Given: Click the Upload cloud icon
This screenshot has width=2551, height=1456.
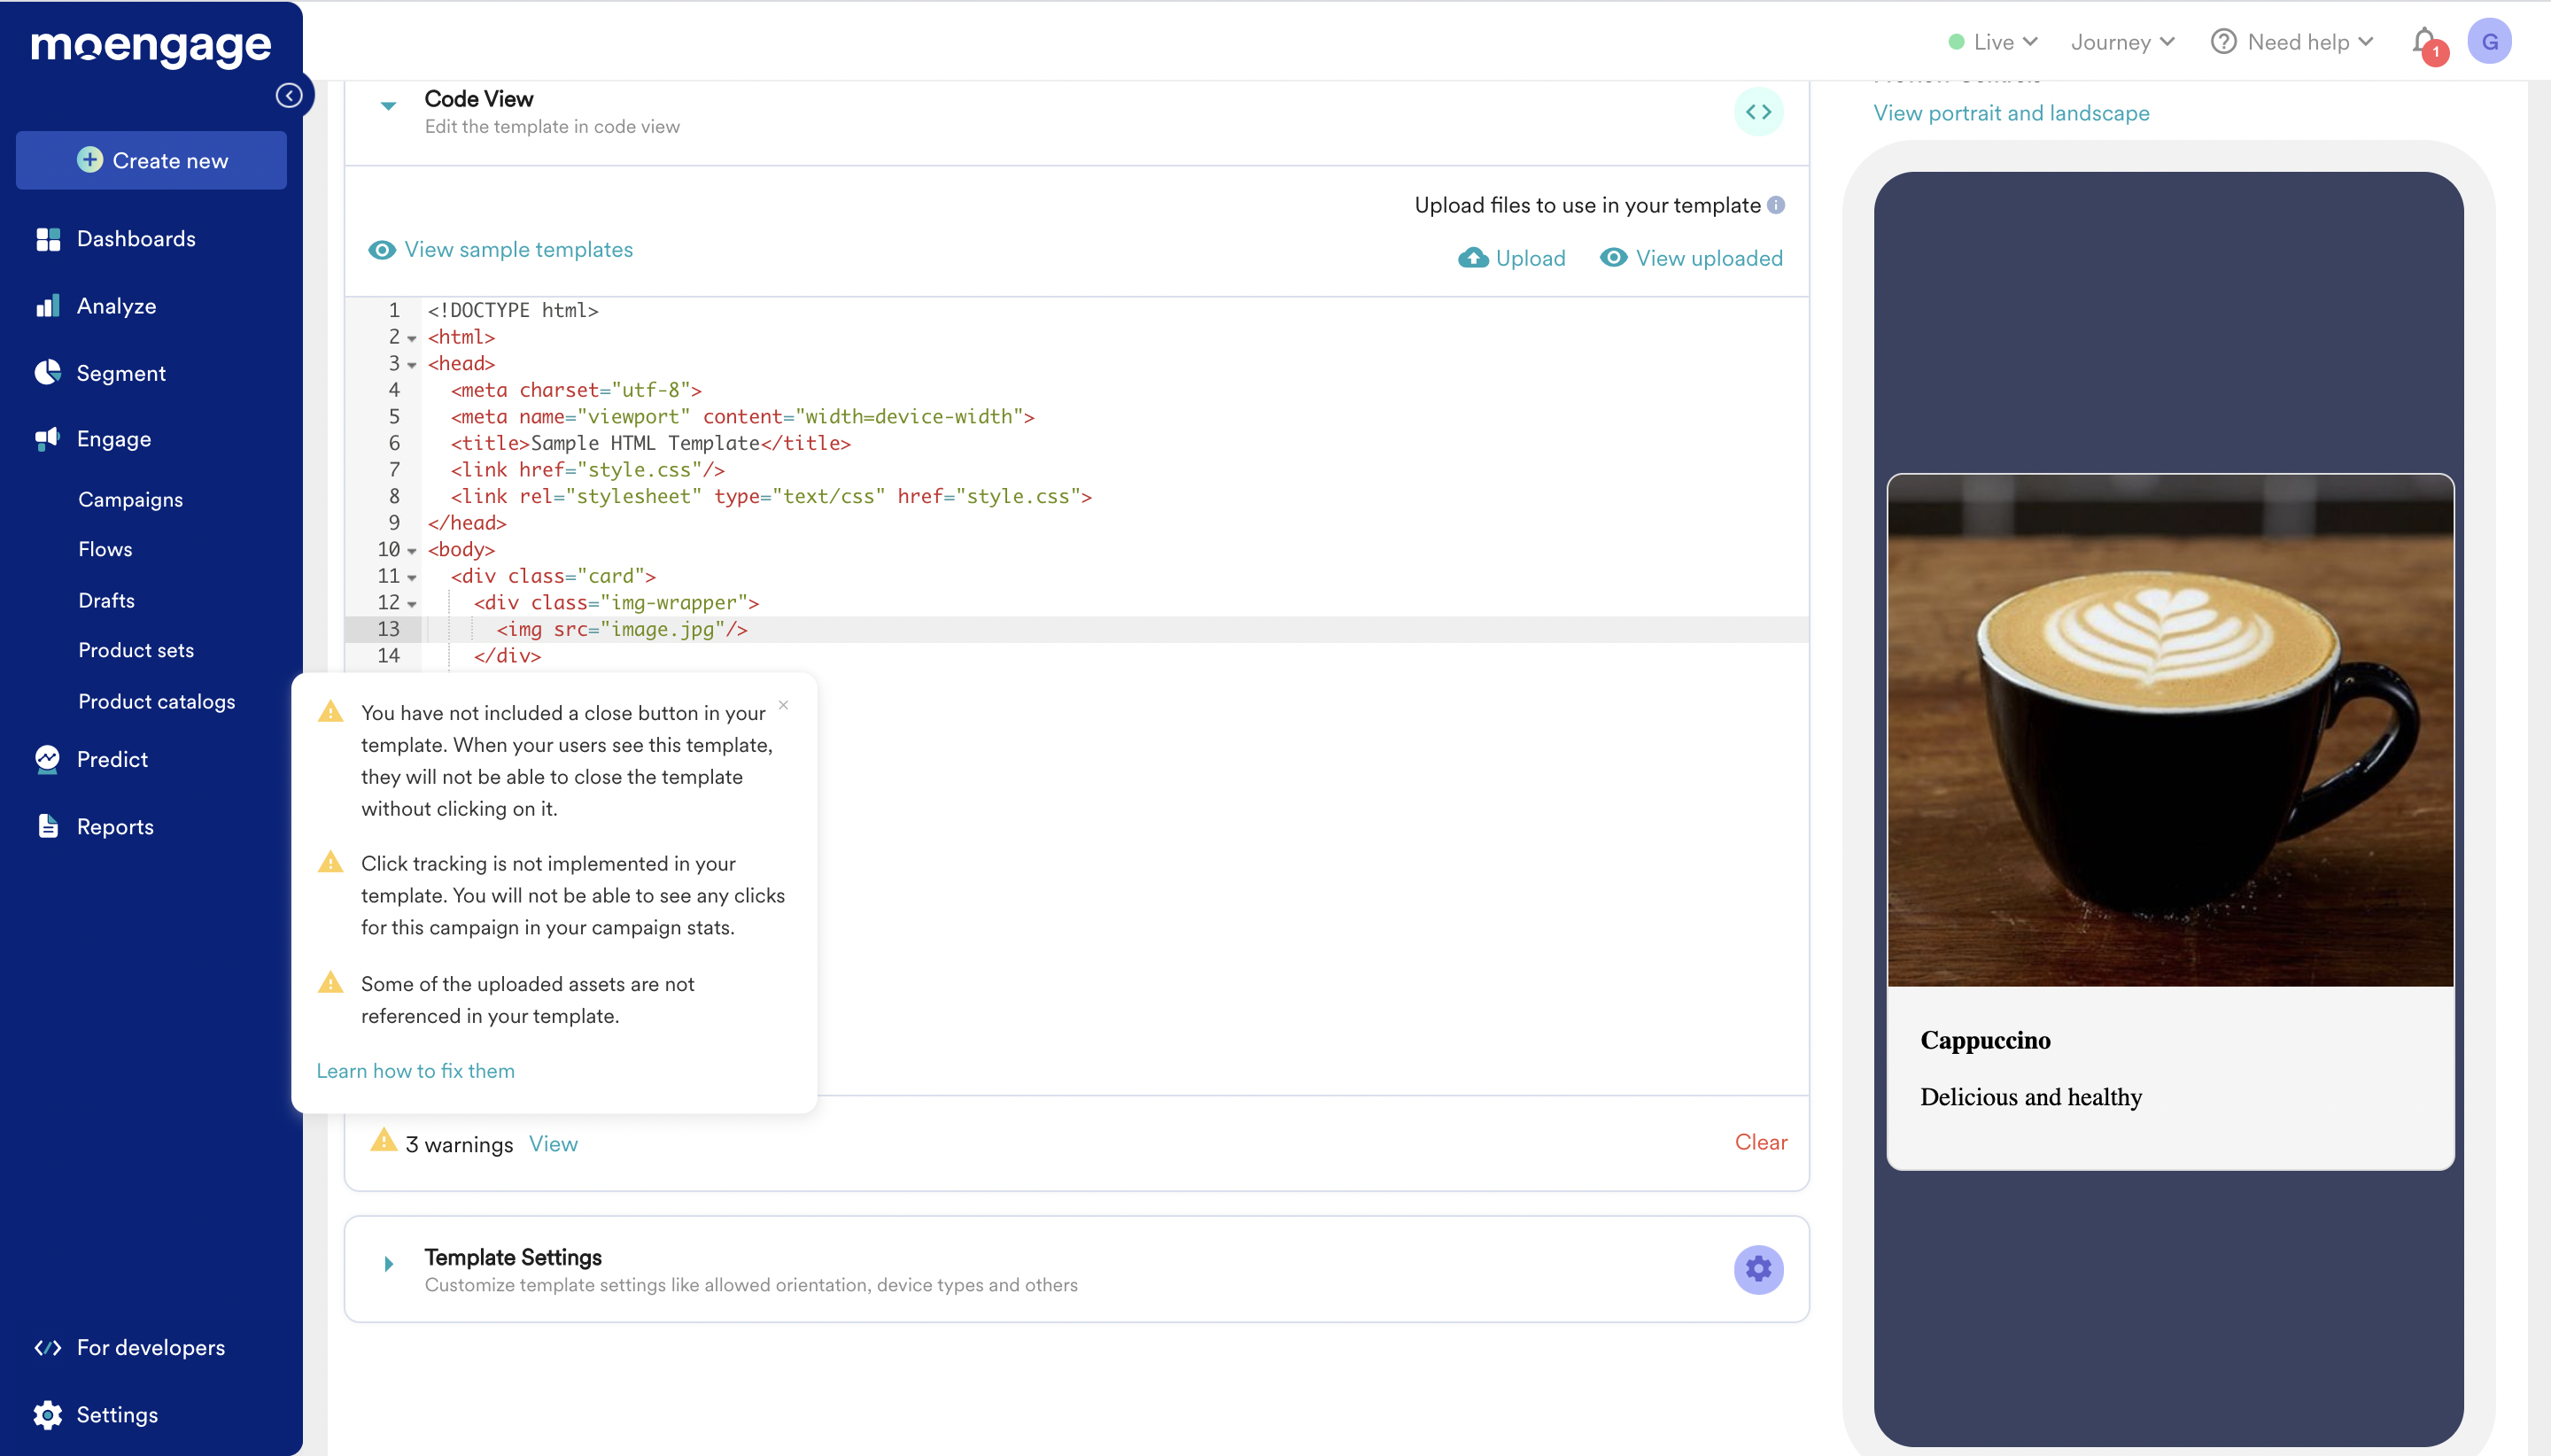Looking at the screenshot, I should pyautogui.click(x=1473, y=258).
